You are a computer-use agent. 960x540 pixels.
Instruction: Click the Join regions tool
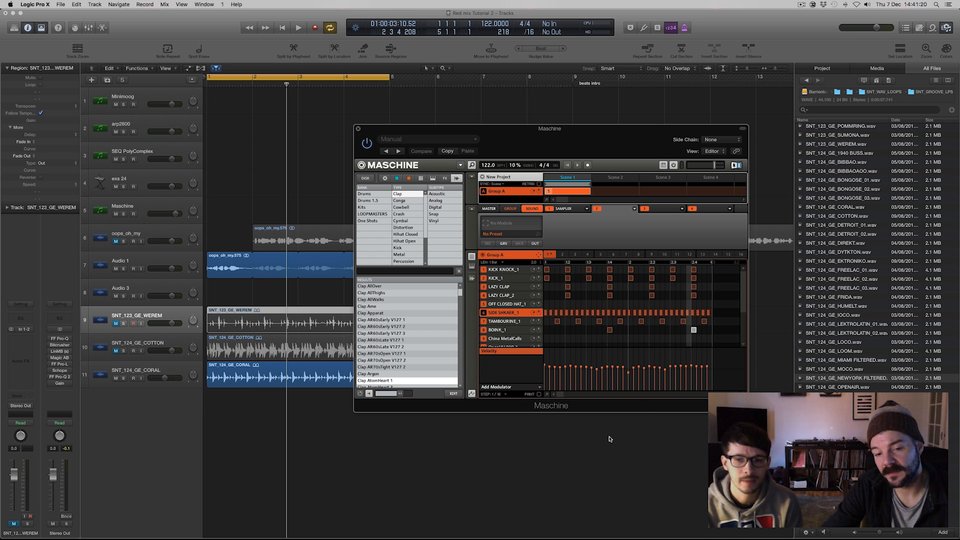(x=362, y=50)
